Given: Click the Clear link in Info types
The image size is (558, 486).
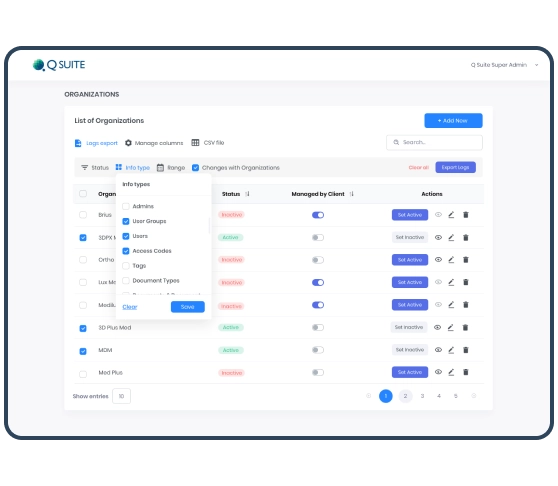Looking at the screenshot, I should [130, 307].
